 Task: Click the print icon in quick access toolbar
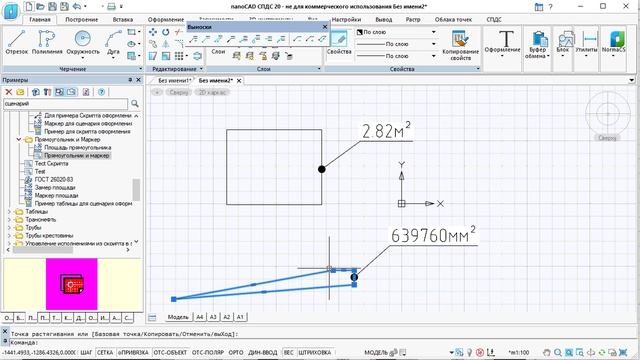pos(111,6)
